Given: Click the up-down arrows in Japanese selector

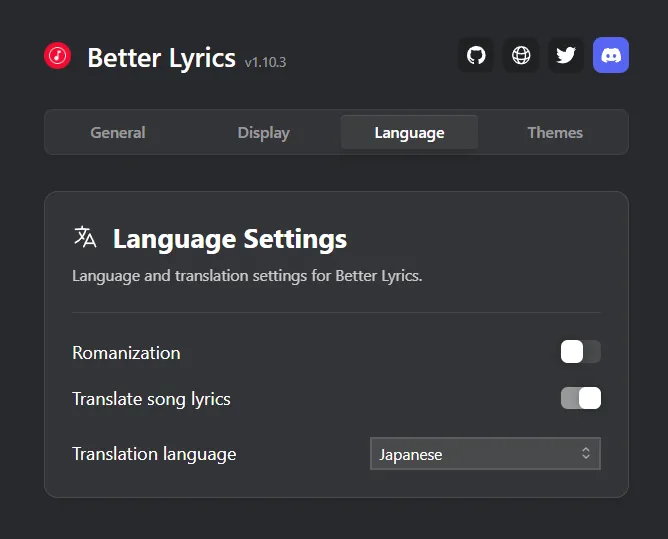Looking at the screenshot, I should point(586,453).
